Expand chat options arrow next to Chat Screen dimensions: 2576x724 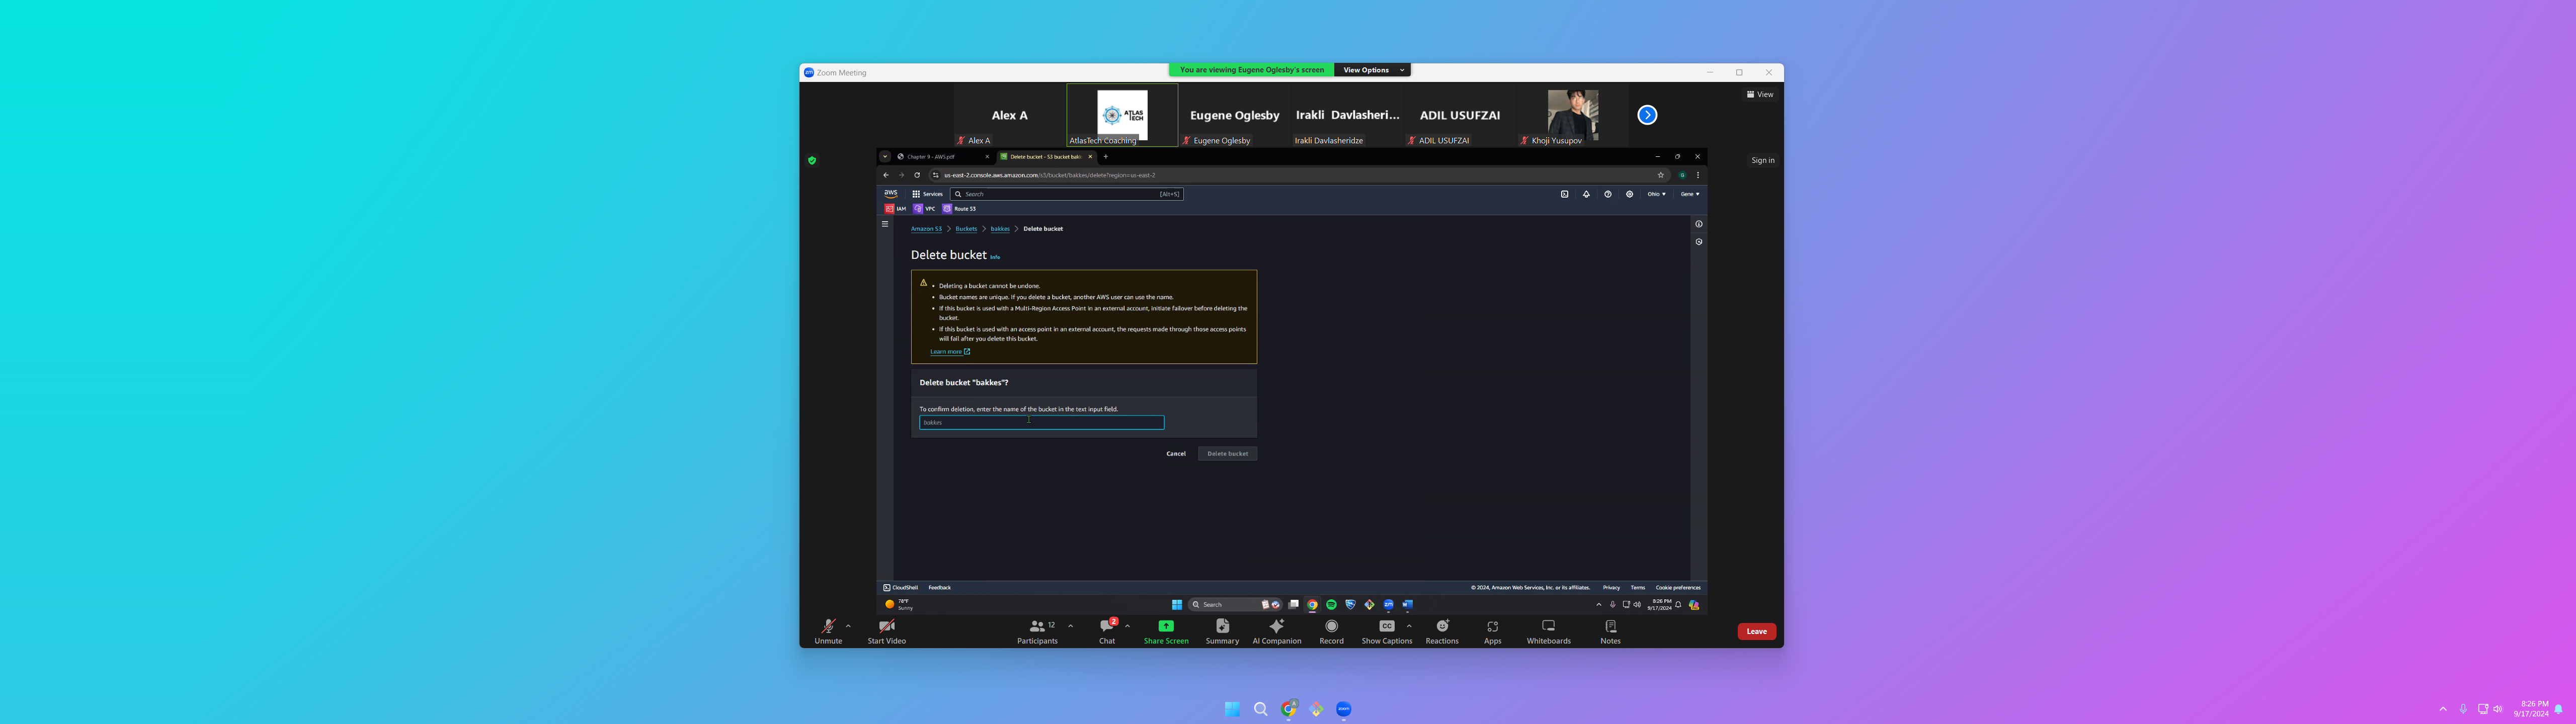click(1127, 626)
